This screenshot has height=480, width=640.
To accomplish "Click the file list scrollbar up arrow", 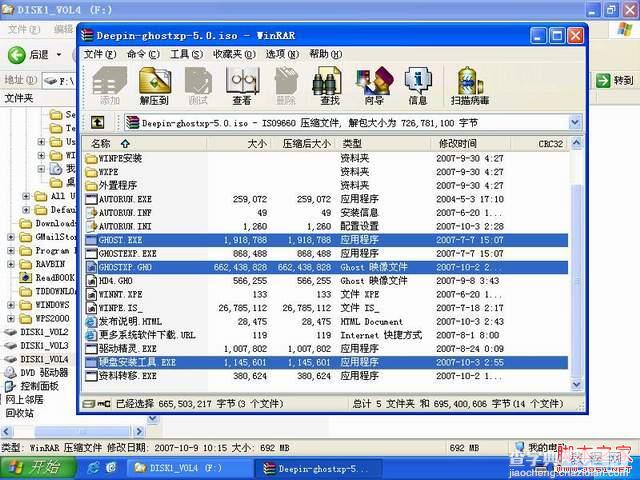I will pyautogui.click(x=576, y=143).
